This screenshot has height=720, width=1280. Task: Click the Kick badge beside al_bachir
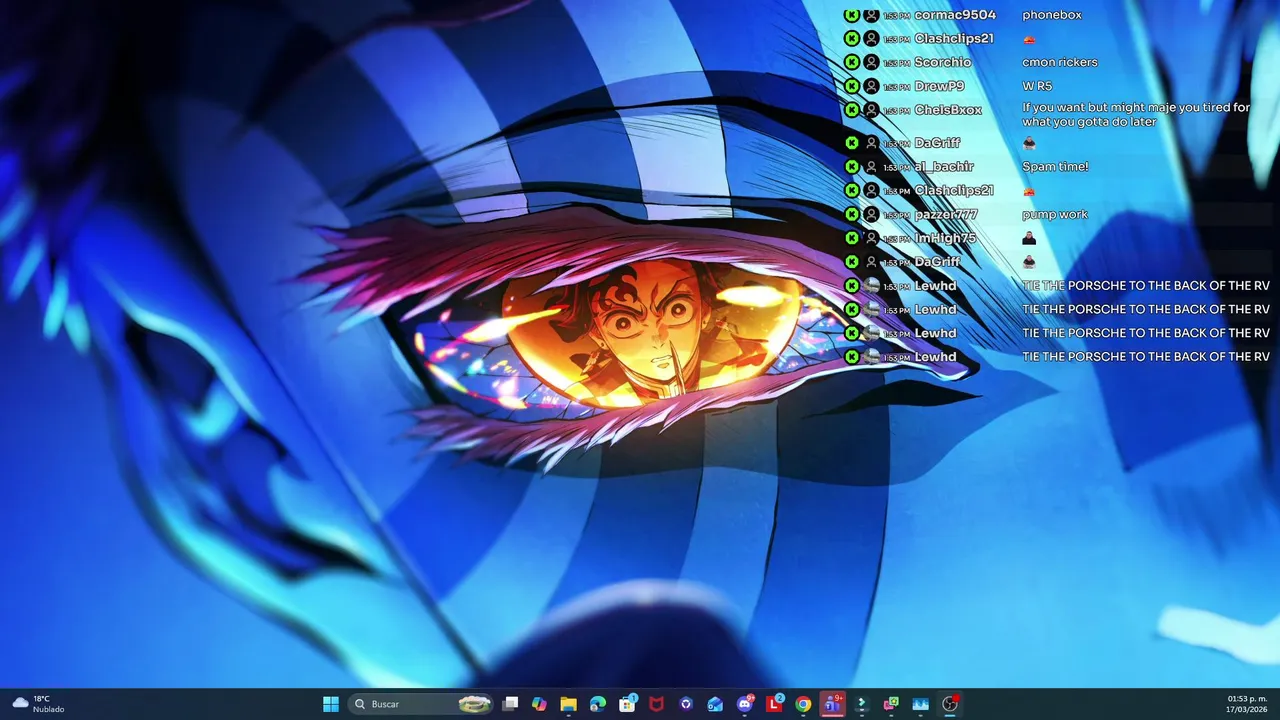(x=852, y=167)
